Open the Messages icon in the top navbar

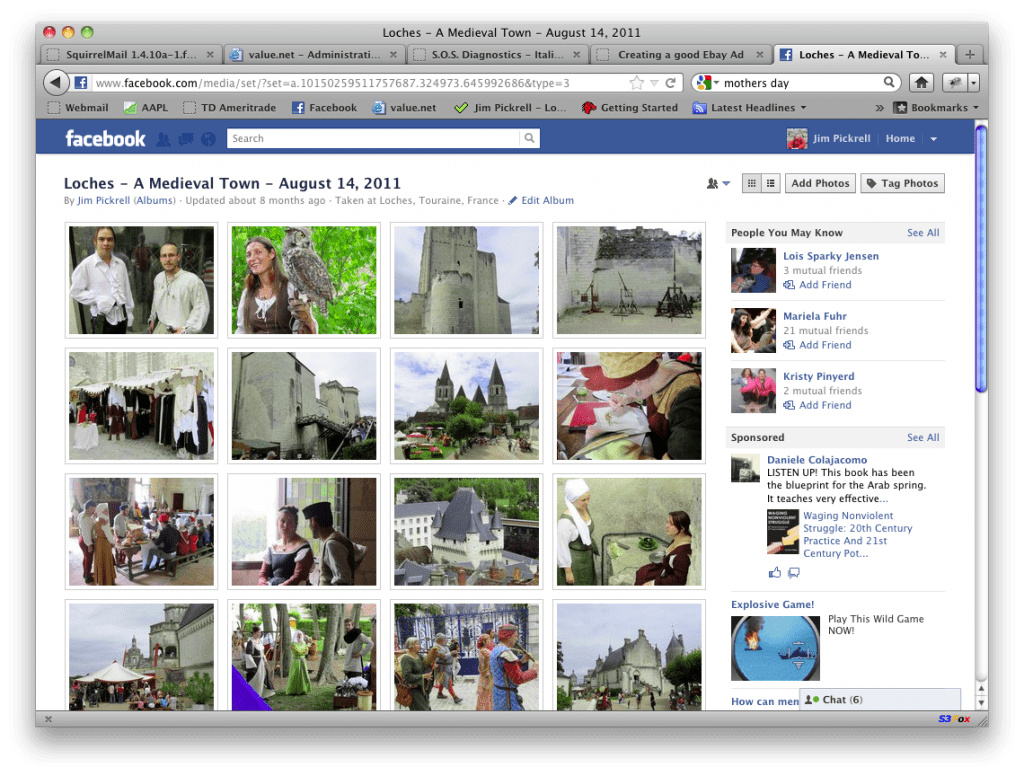(x=185, y=139)
